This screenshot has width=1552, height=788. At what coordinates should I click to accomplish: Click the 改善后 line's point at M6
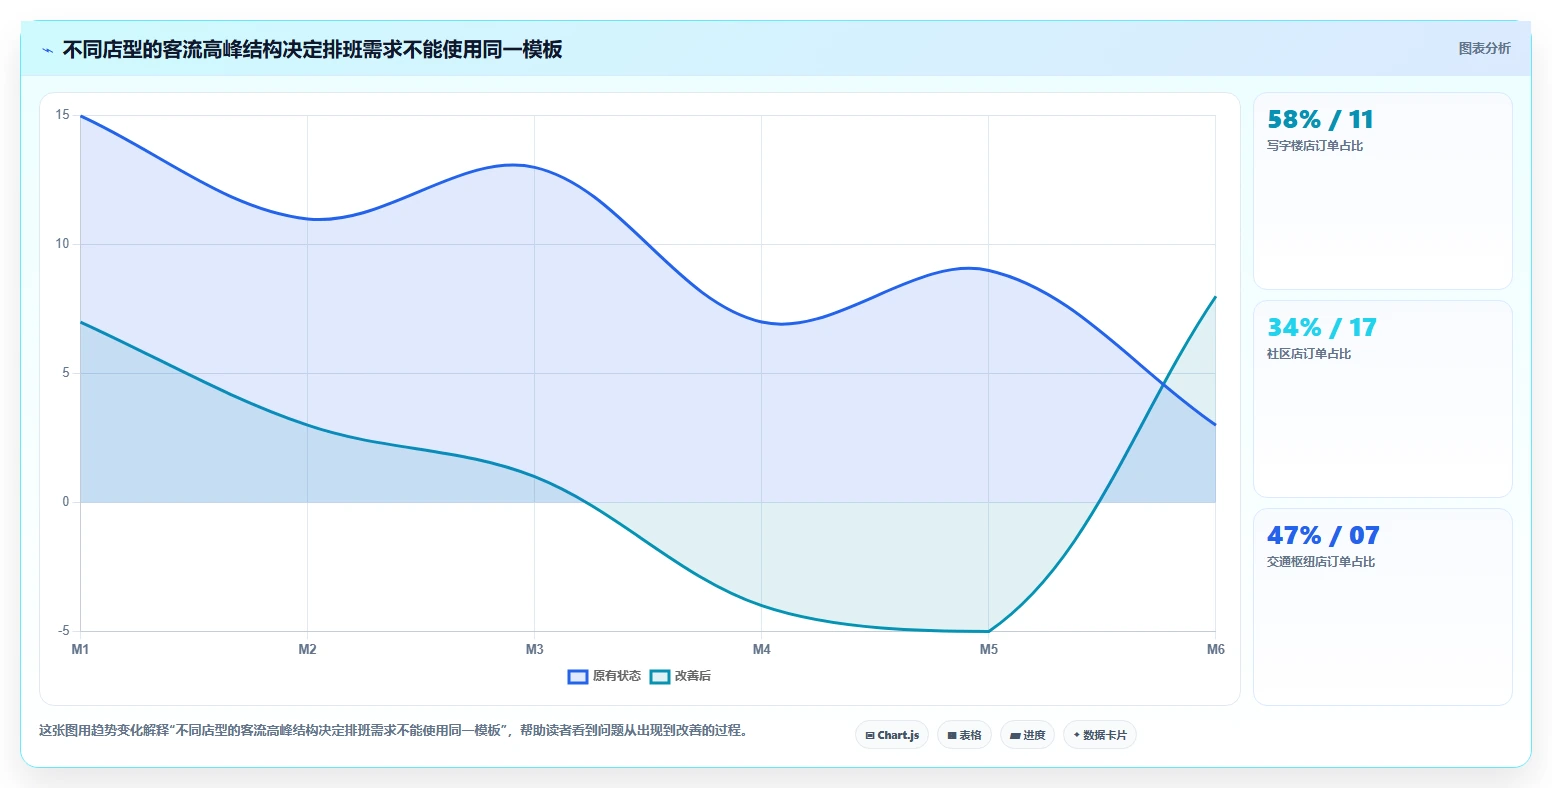(x=1216, y=296)
